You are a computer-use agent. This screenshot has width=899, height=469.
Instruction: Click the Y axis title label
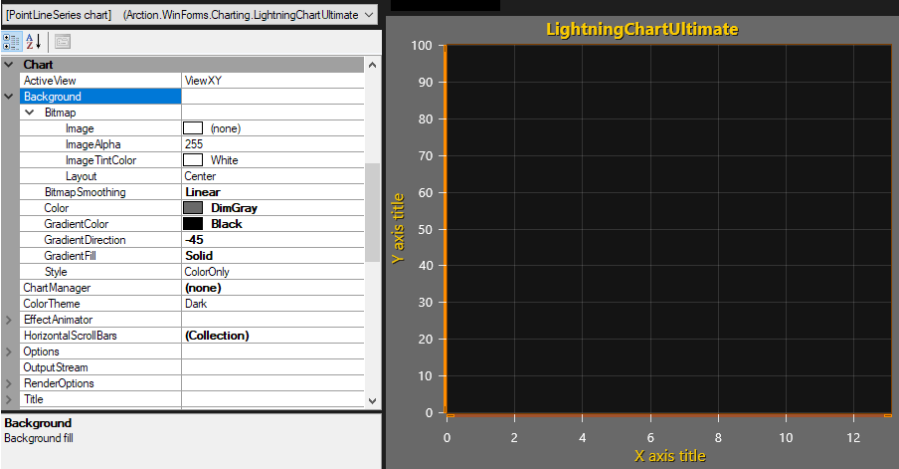398,229
